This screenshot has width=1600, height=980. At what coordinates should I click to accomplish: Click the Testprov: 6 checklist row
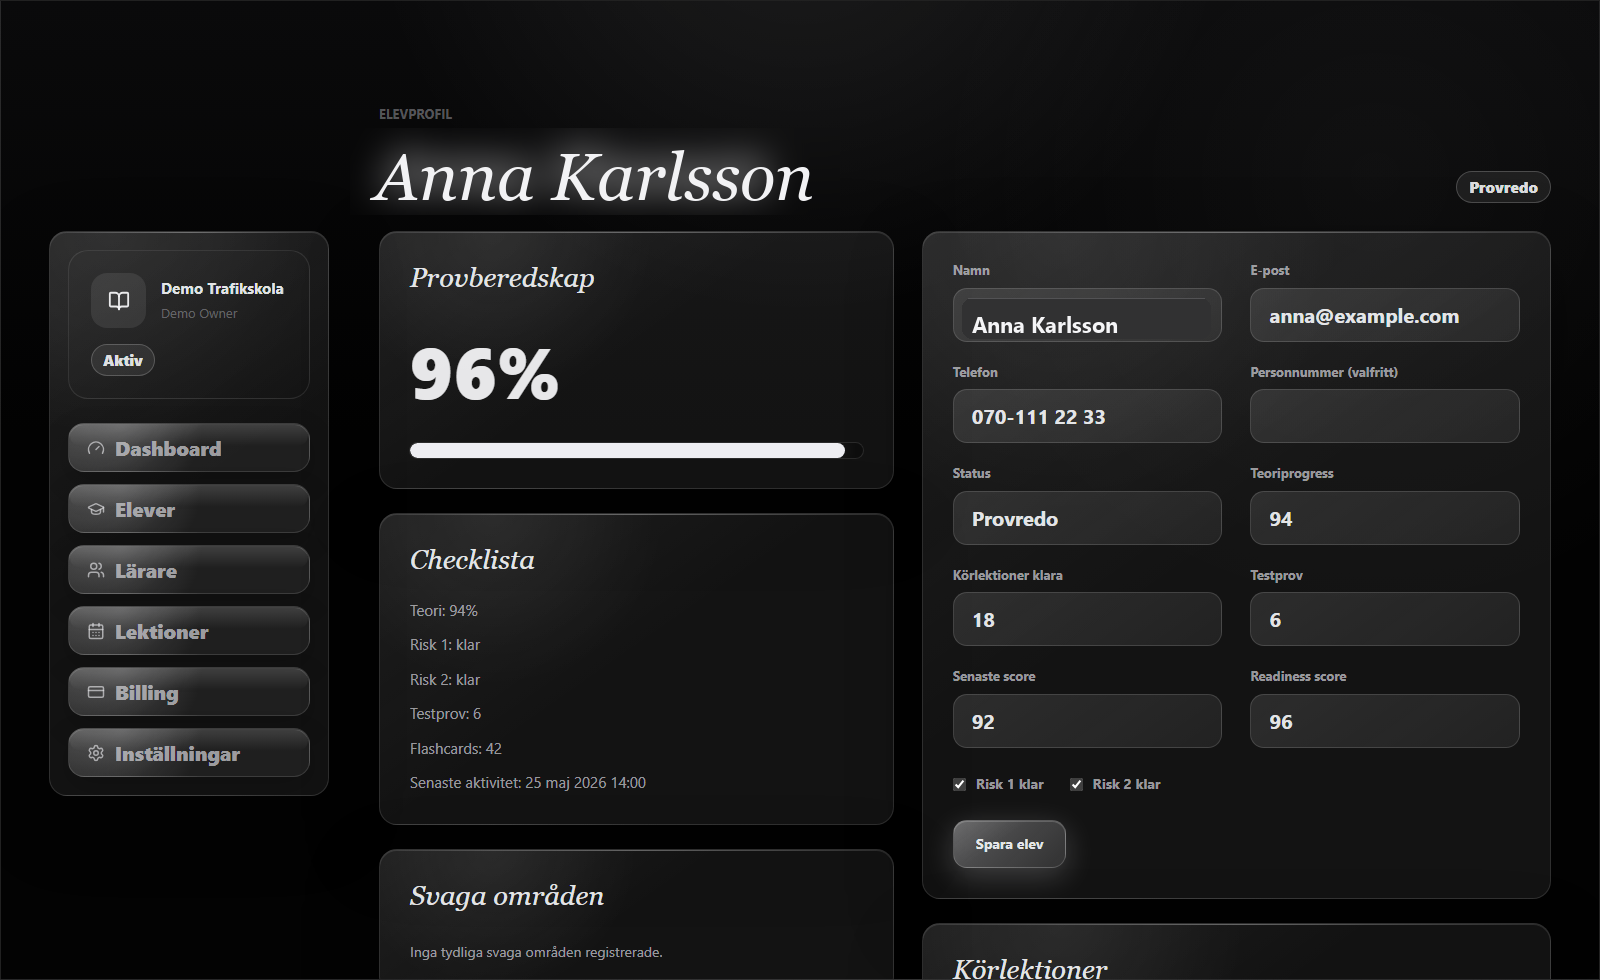click(x=445, y=714)
